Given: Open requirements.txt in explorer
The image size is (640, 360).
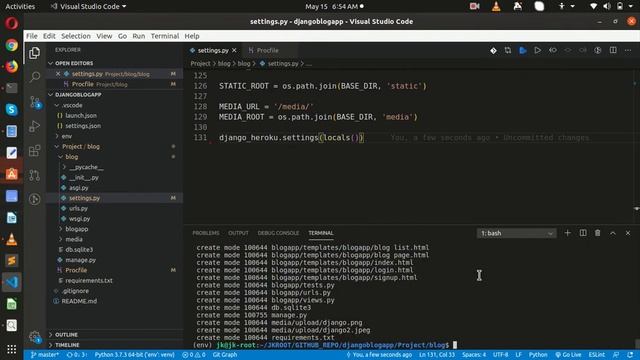Looking at the screenshot, I should pyautogui.click(x=89, y=280).
